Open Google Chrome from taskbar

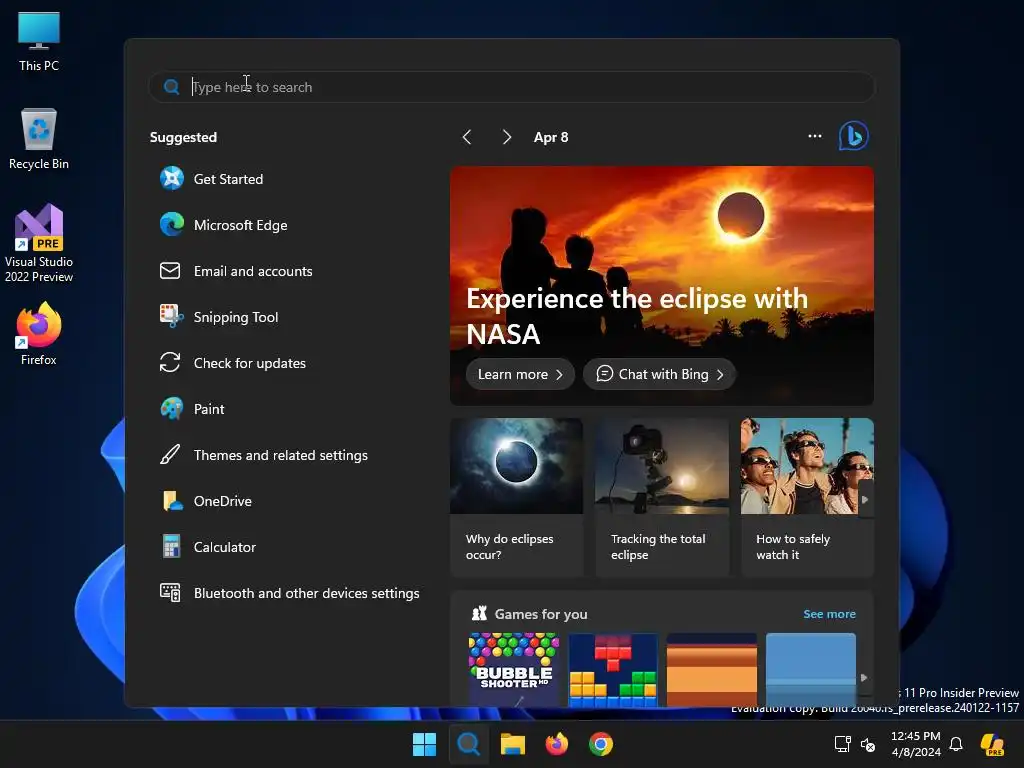click(601, 744)
